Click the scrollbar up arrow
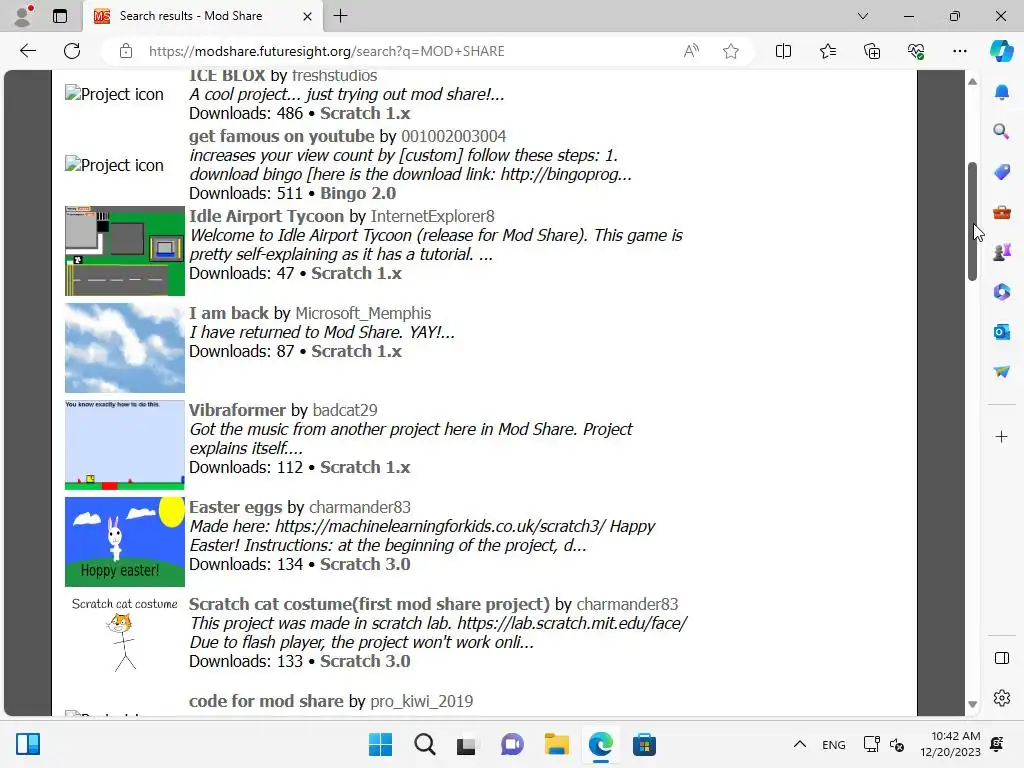The width and height of the screenshot is (1024, 768). tap(972, 82)
